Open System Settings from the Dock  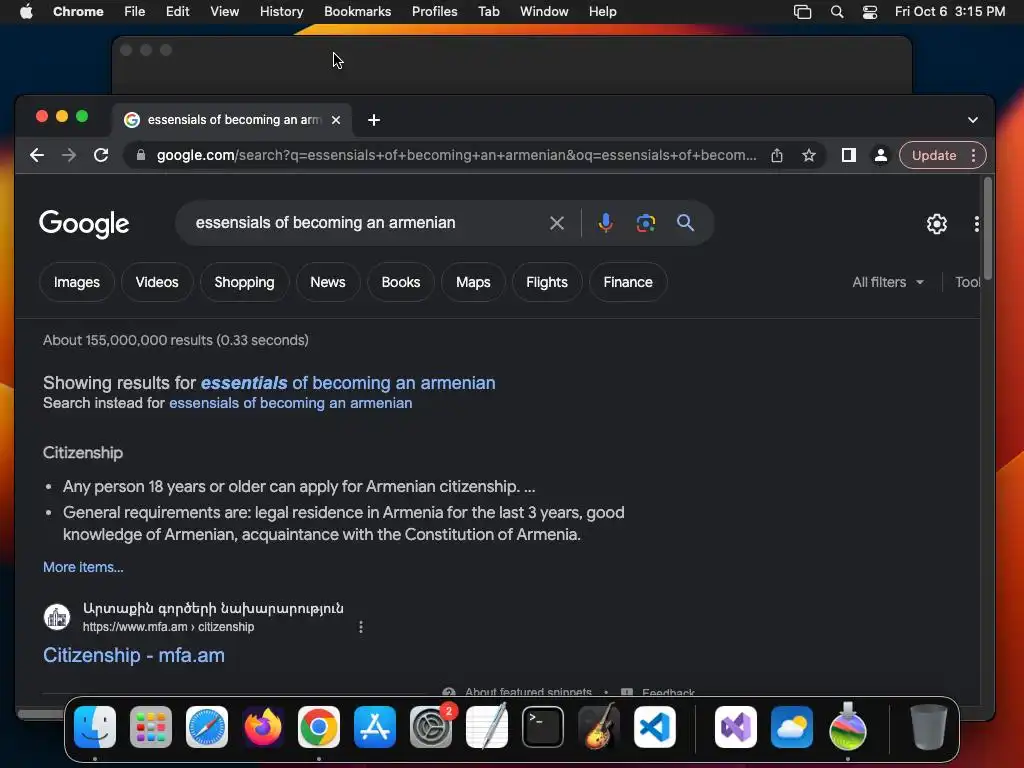coord(431,727)
